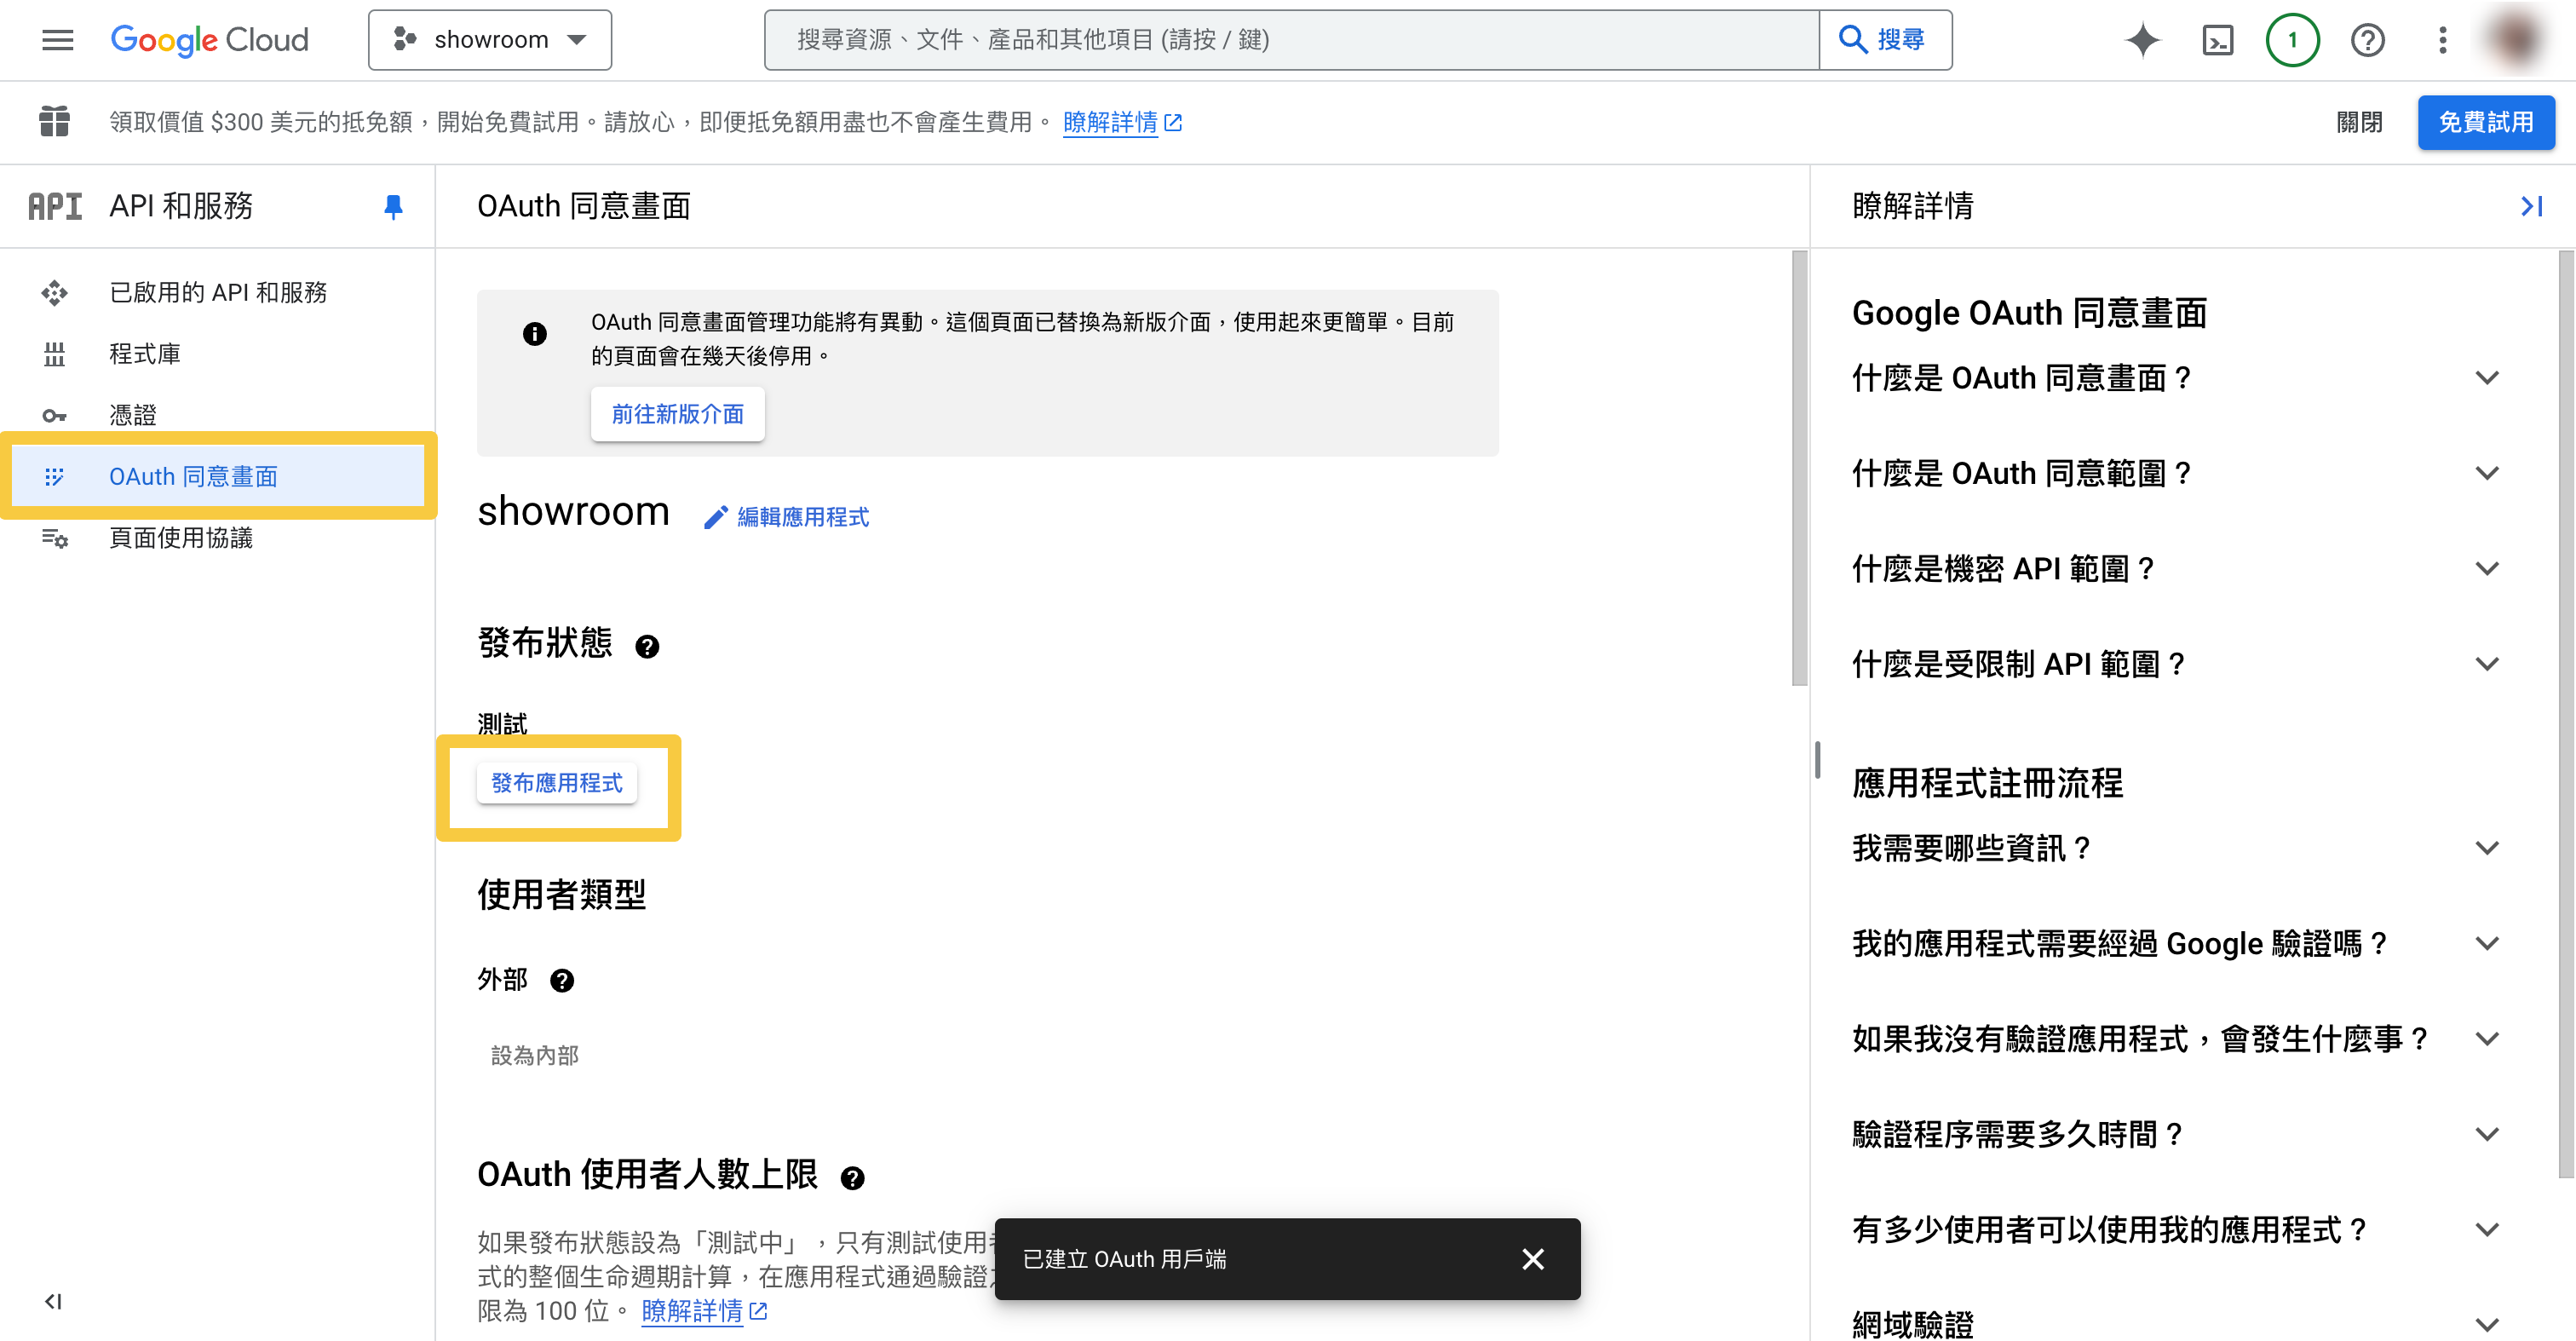Click the pencil edit icon beside showroom
This screenshot has height=1341, width=2576.
(715, 517)
